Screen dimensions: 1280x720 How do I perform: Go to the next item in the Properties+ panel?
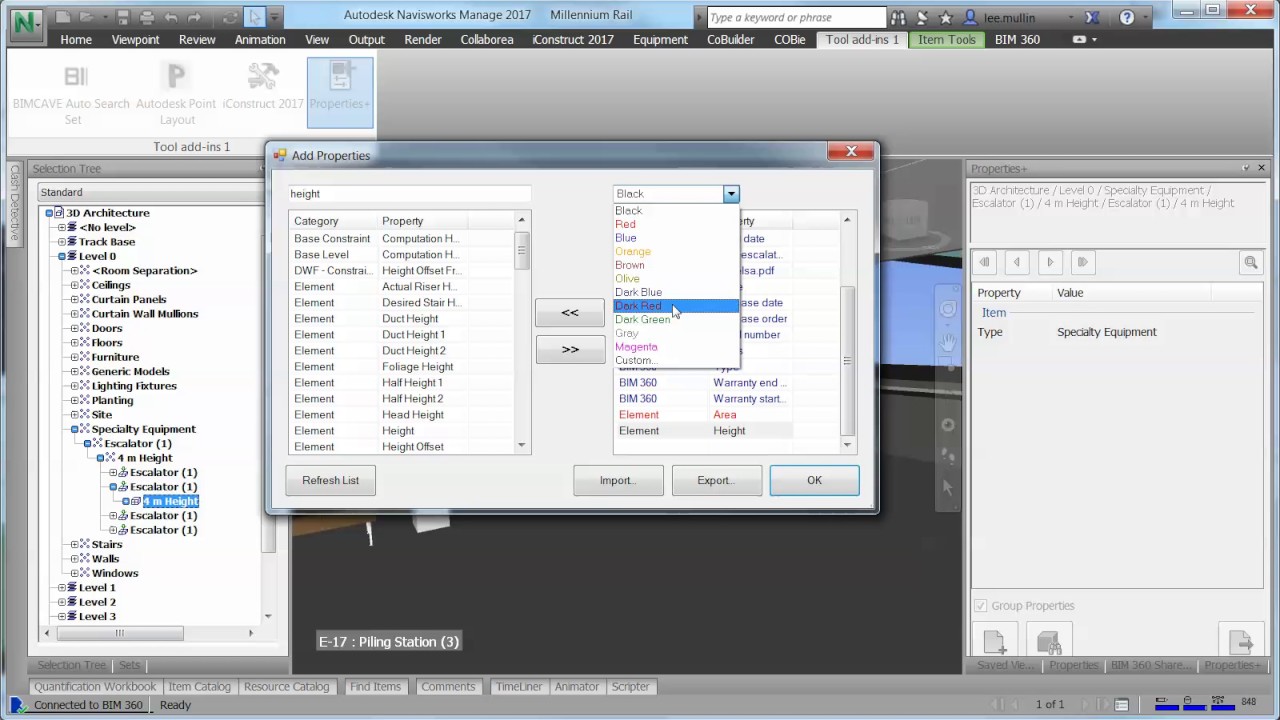1050,262
